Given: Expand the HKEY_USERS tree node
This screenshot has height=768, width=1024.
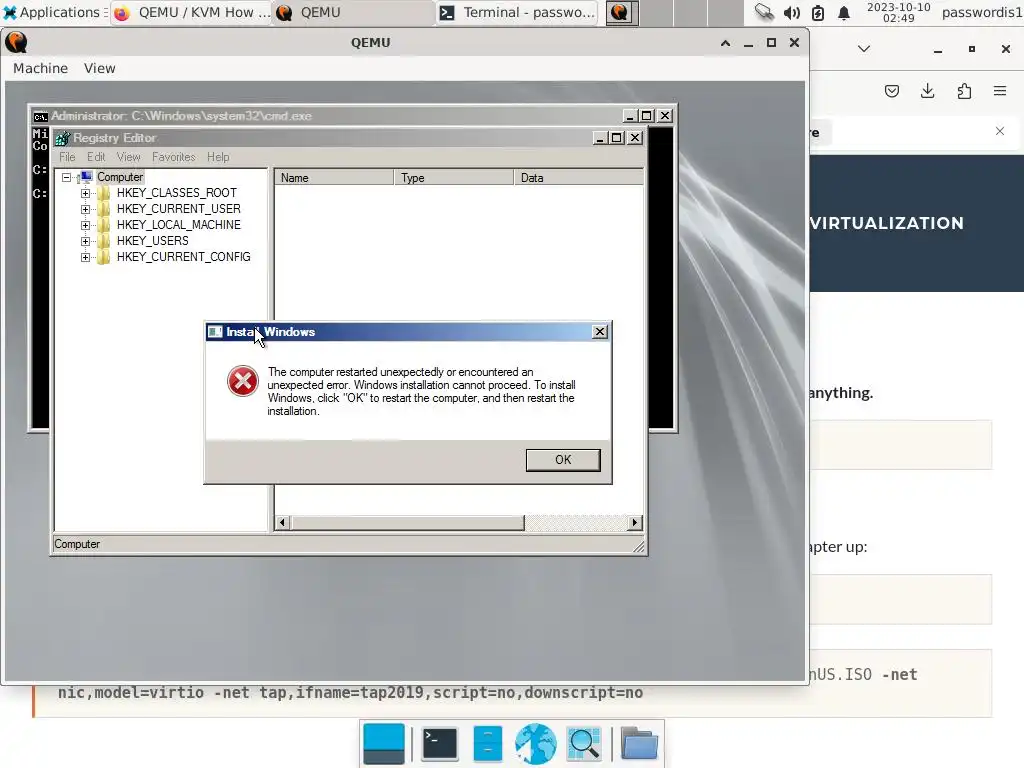Looking at the screenshot, I should coord(85,241).
